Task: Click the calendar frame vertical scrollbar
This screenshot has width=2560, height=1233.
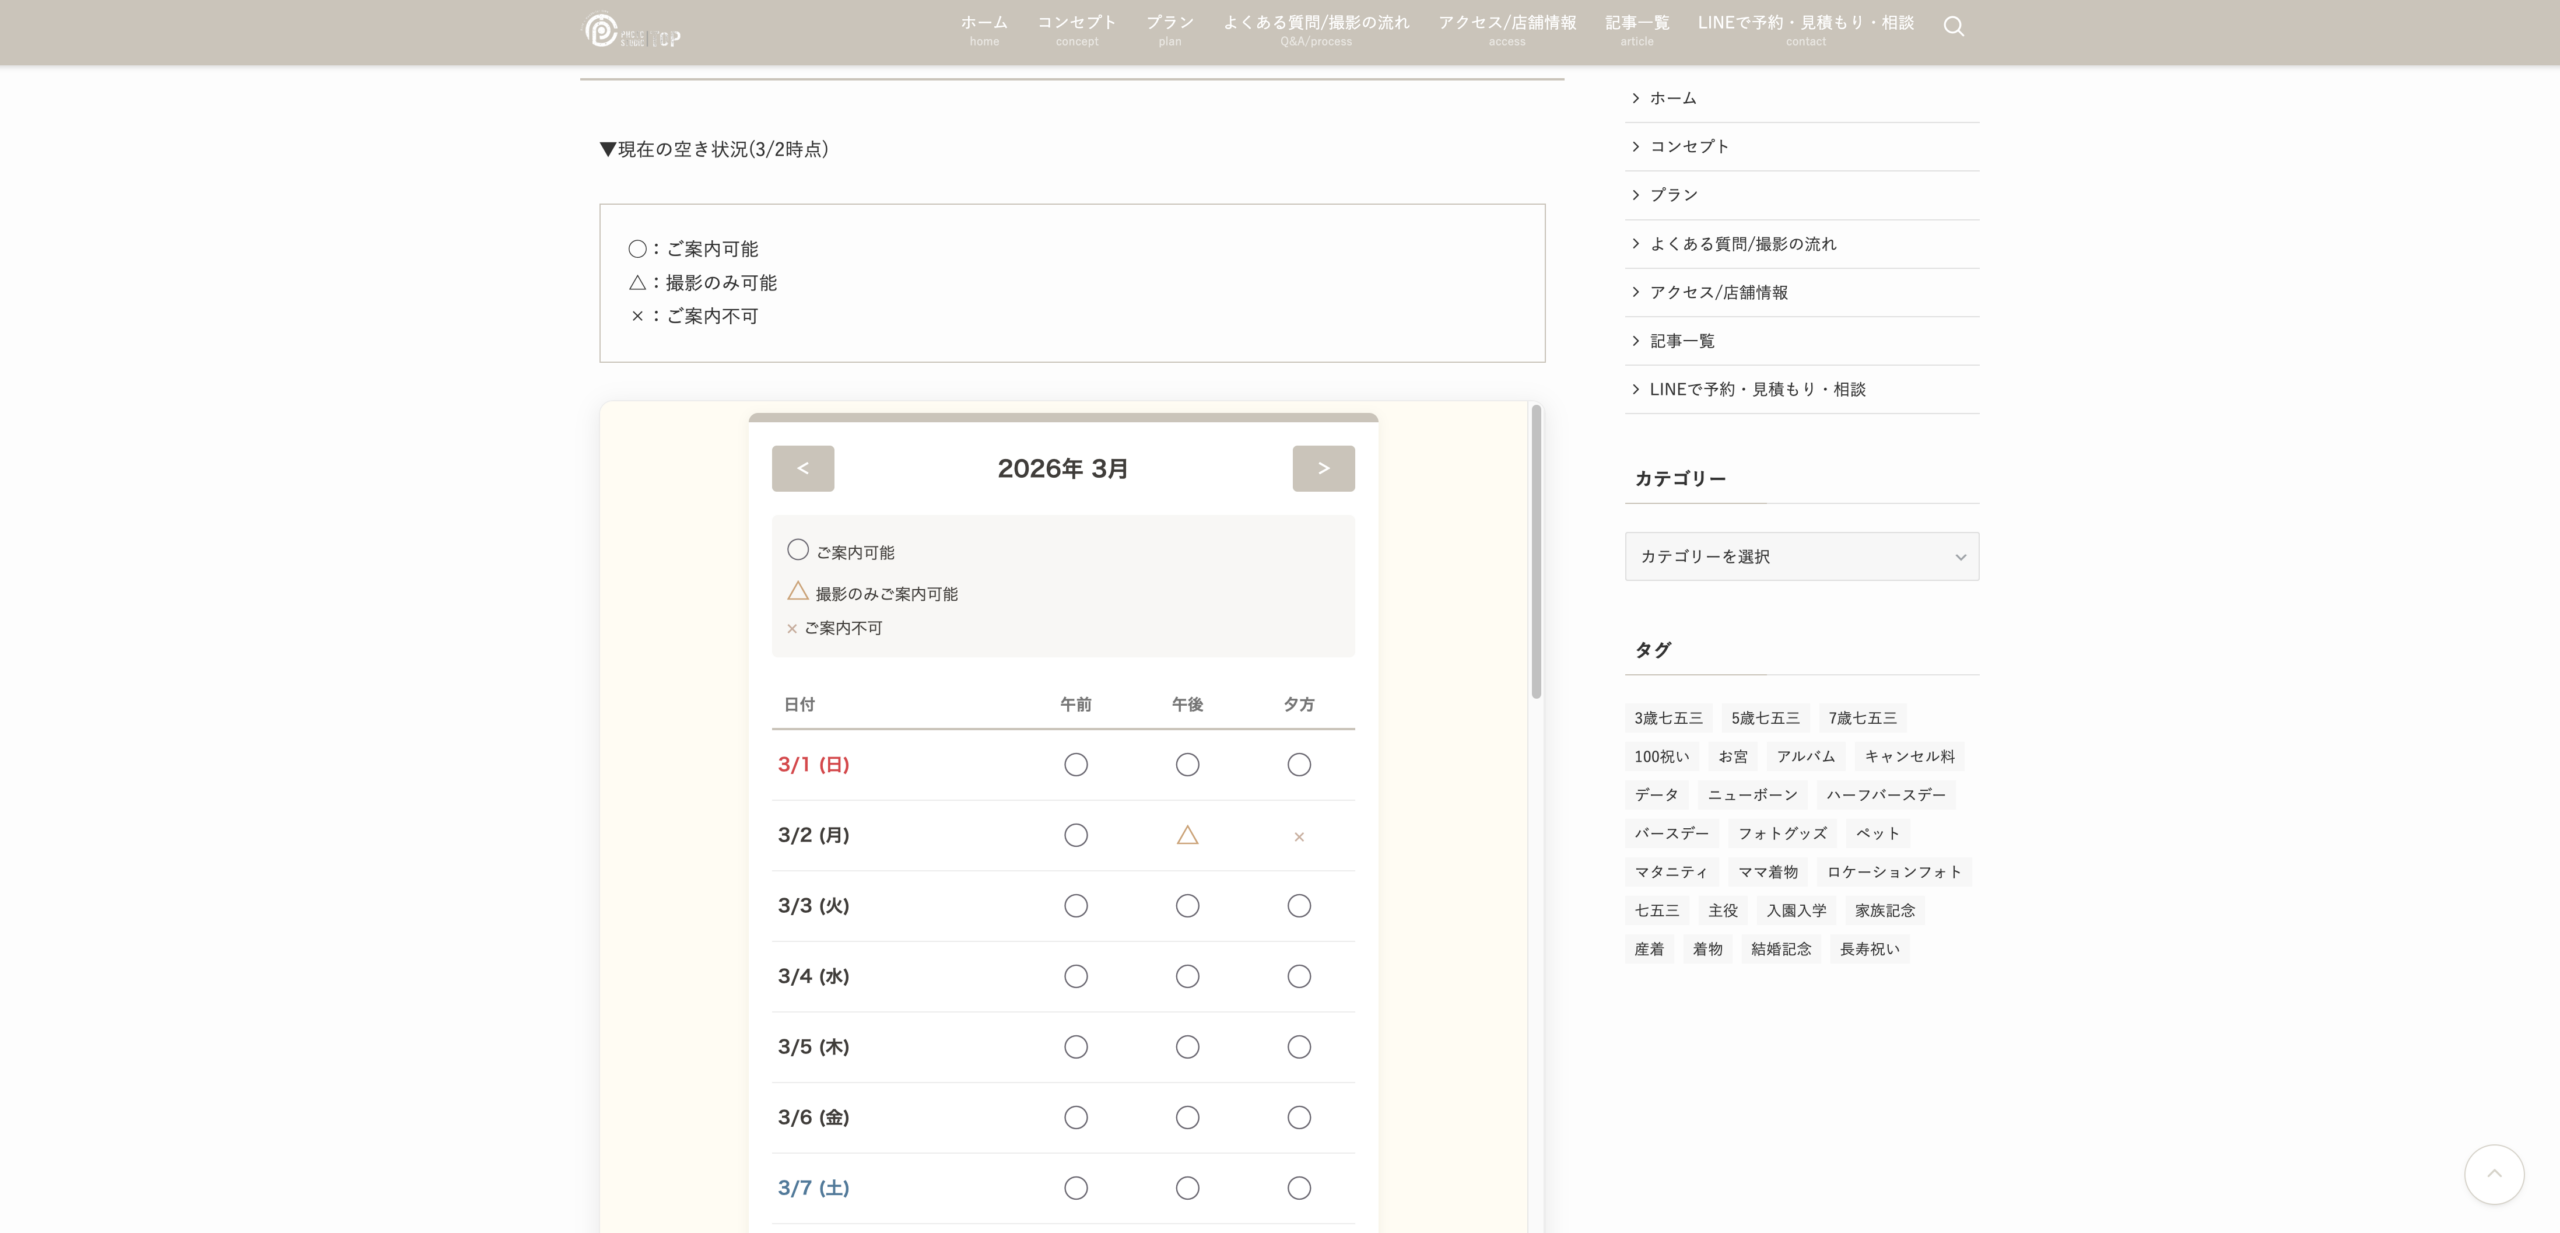Action: 1536,550
